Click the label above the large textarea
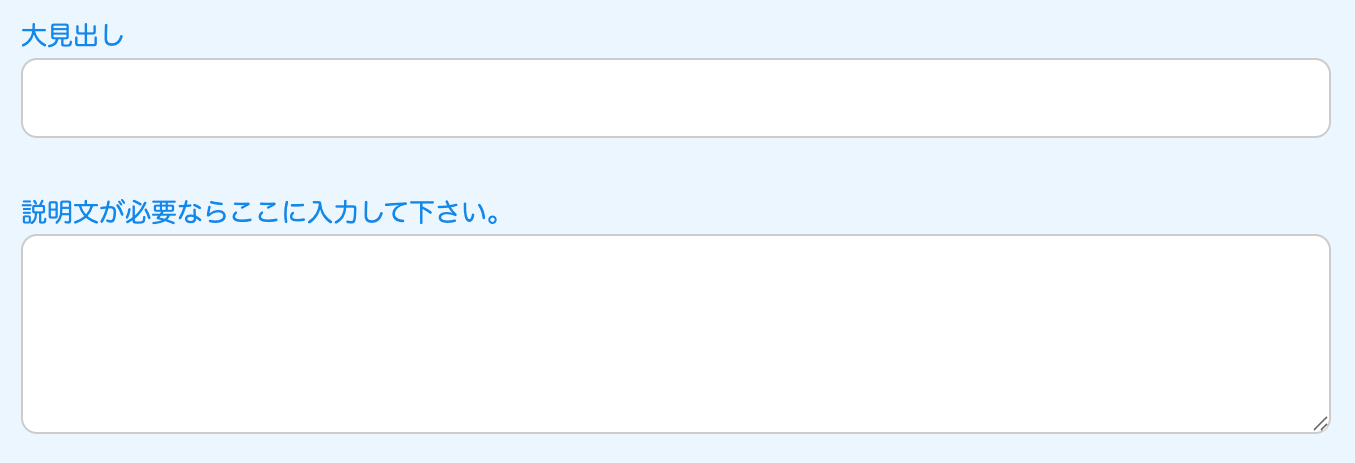The height and width of the screenshot is (463, 1355). pyautogui.click(x=260, y=213)
